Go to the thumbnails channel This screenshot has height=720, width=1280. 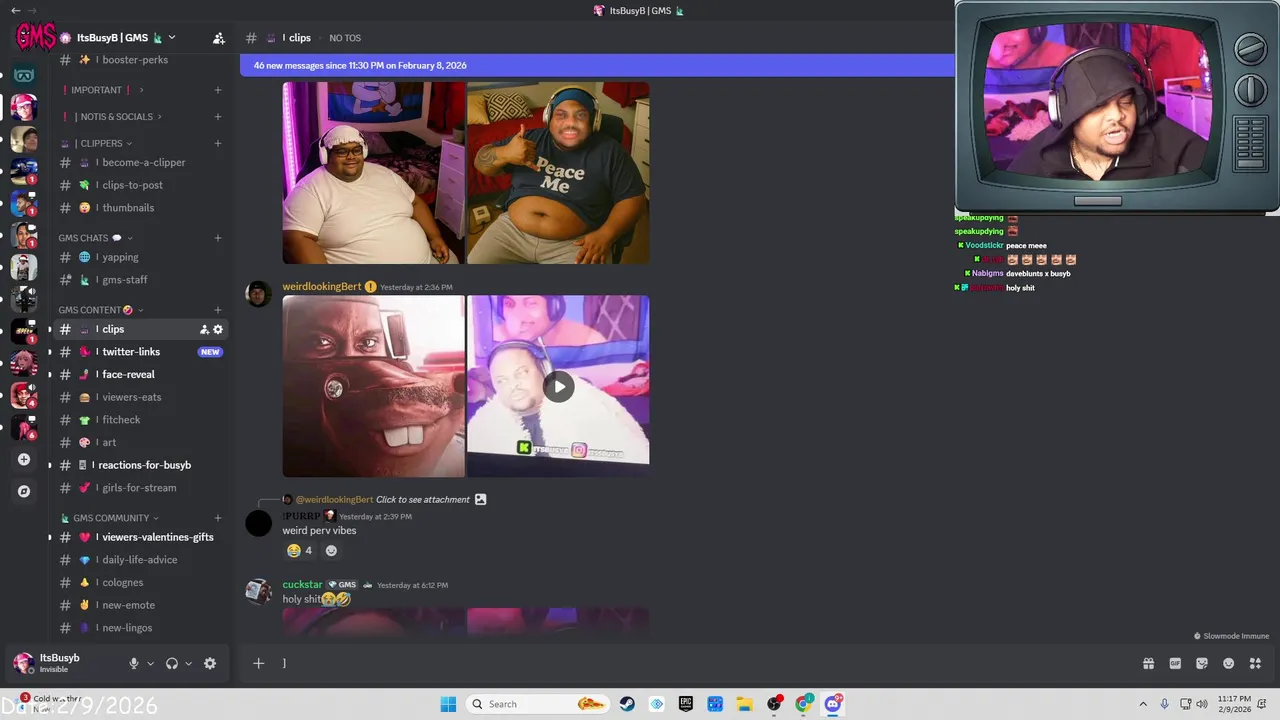point(140,208)
